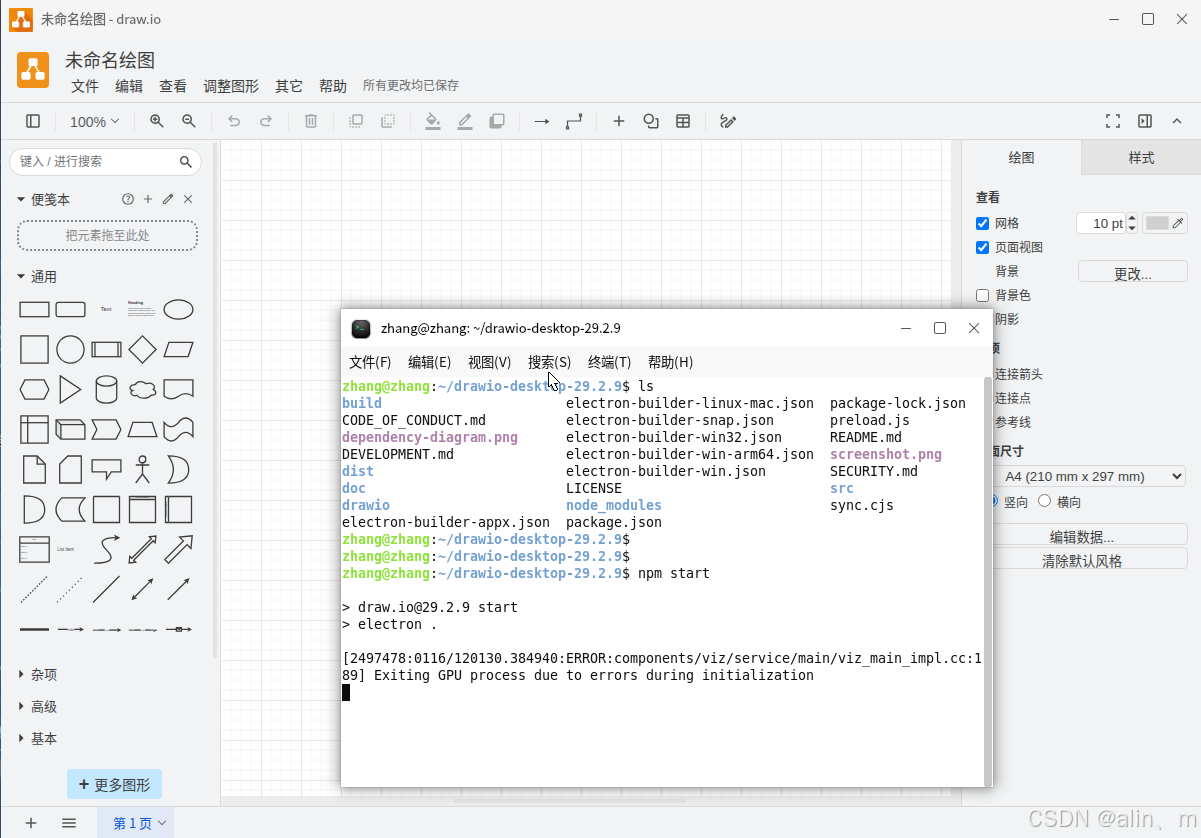Collapse the toolbar with the up chevron

[x=1177, y=121]
